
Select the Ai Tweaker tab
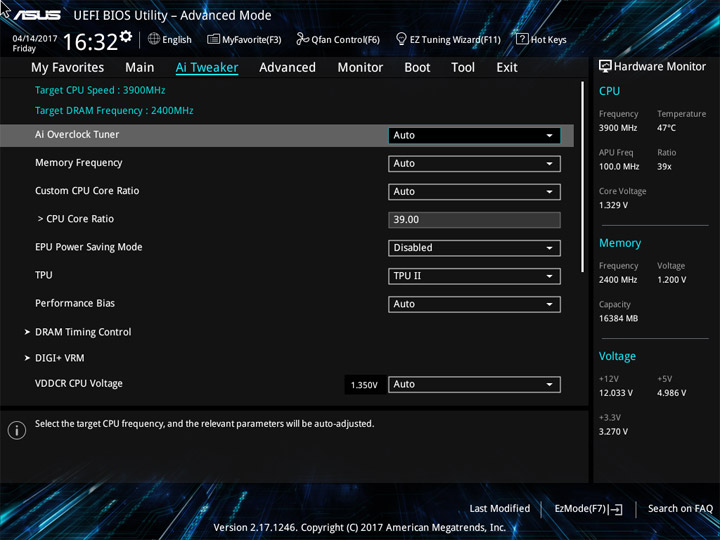point(207,68)
